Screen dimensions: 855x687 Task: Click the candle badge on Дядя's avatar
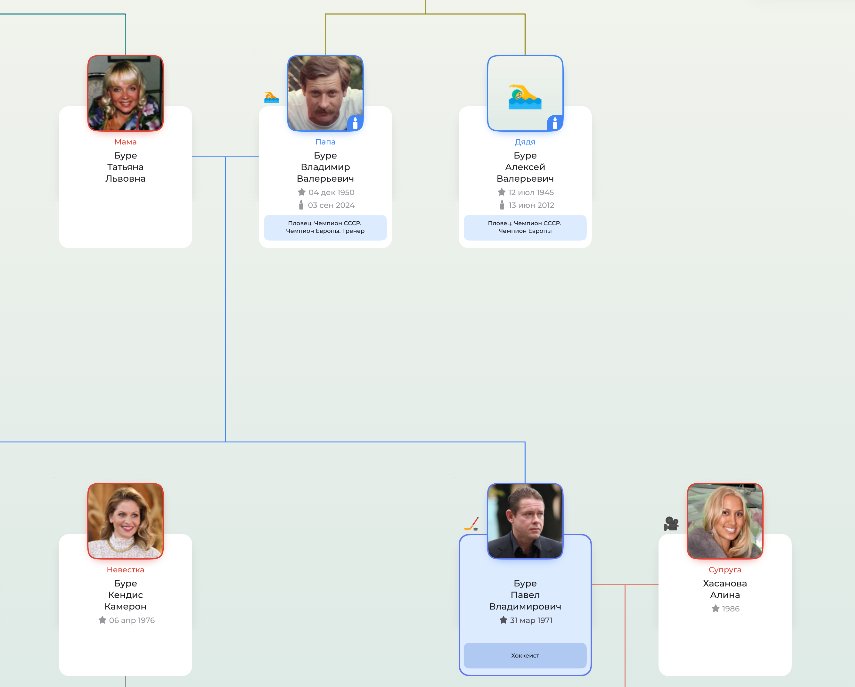pos(554,123)
